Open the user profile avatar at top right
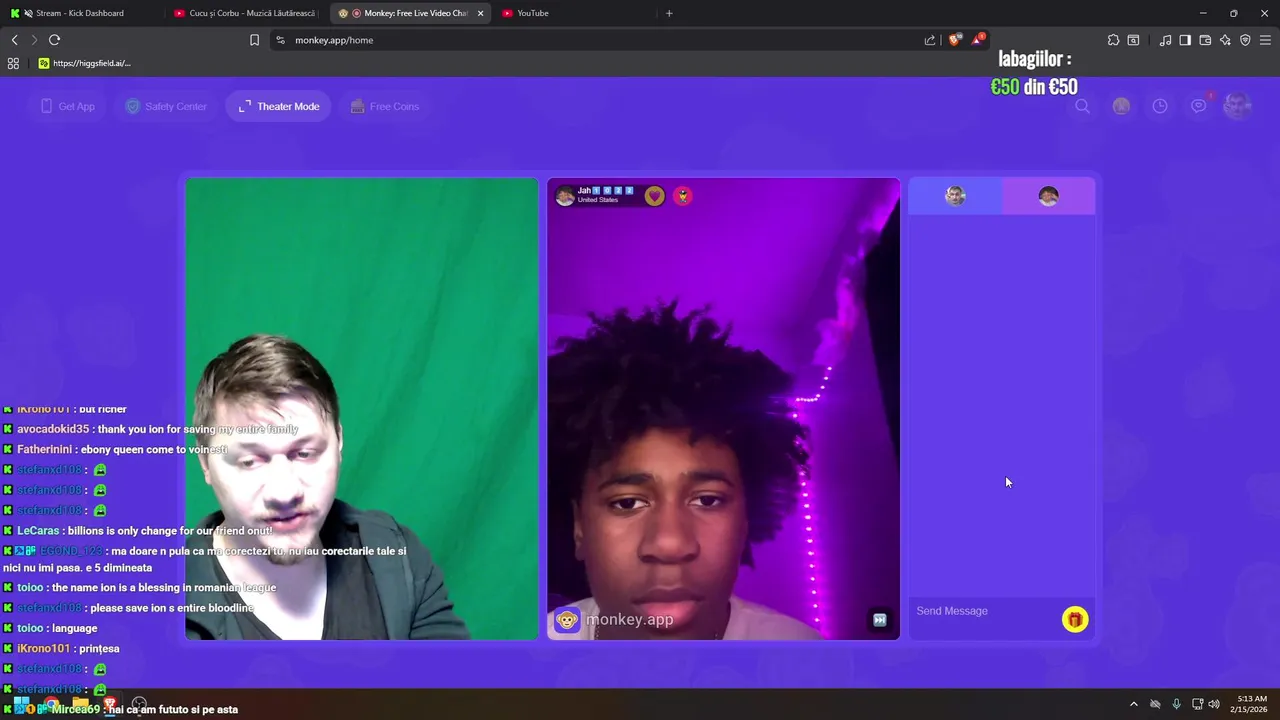The width and height of the screenshot is (1280, 720). [1238, 106]
